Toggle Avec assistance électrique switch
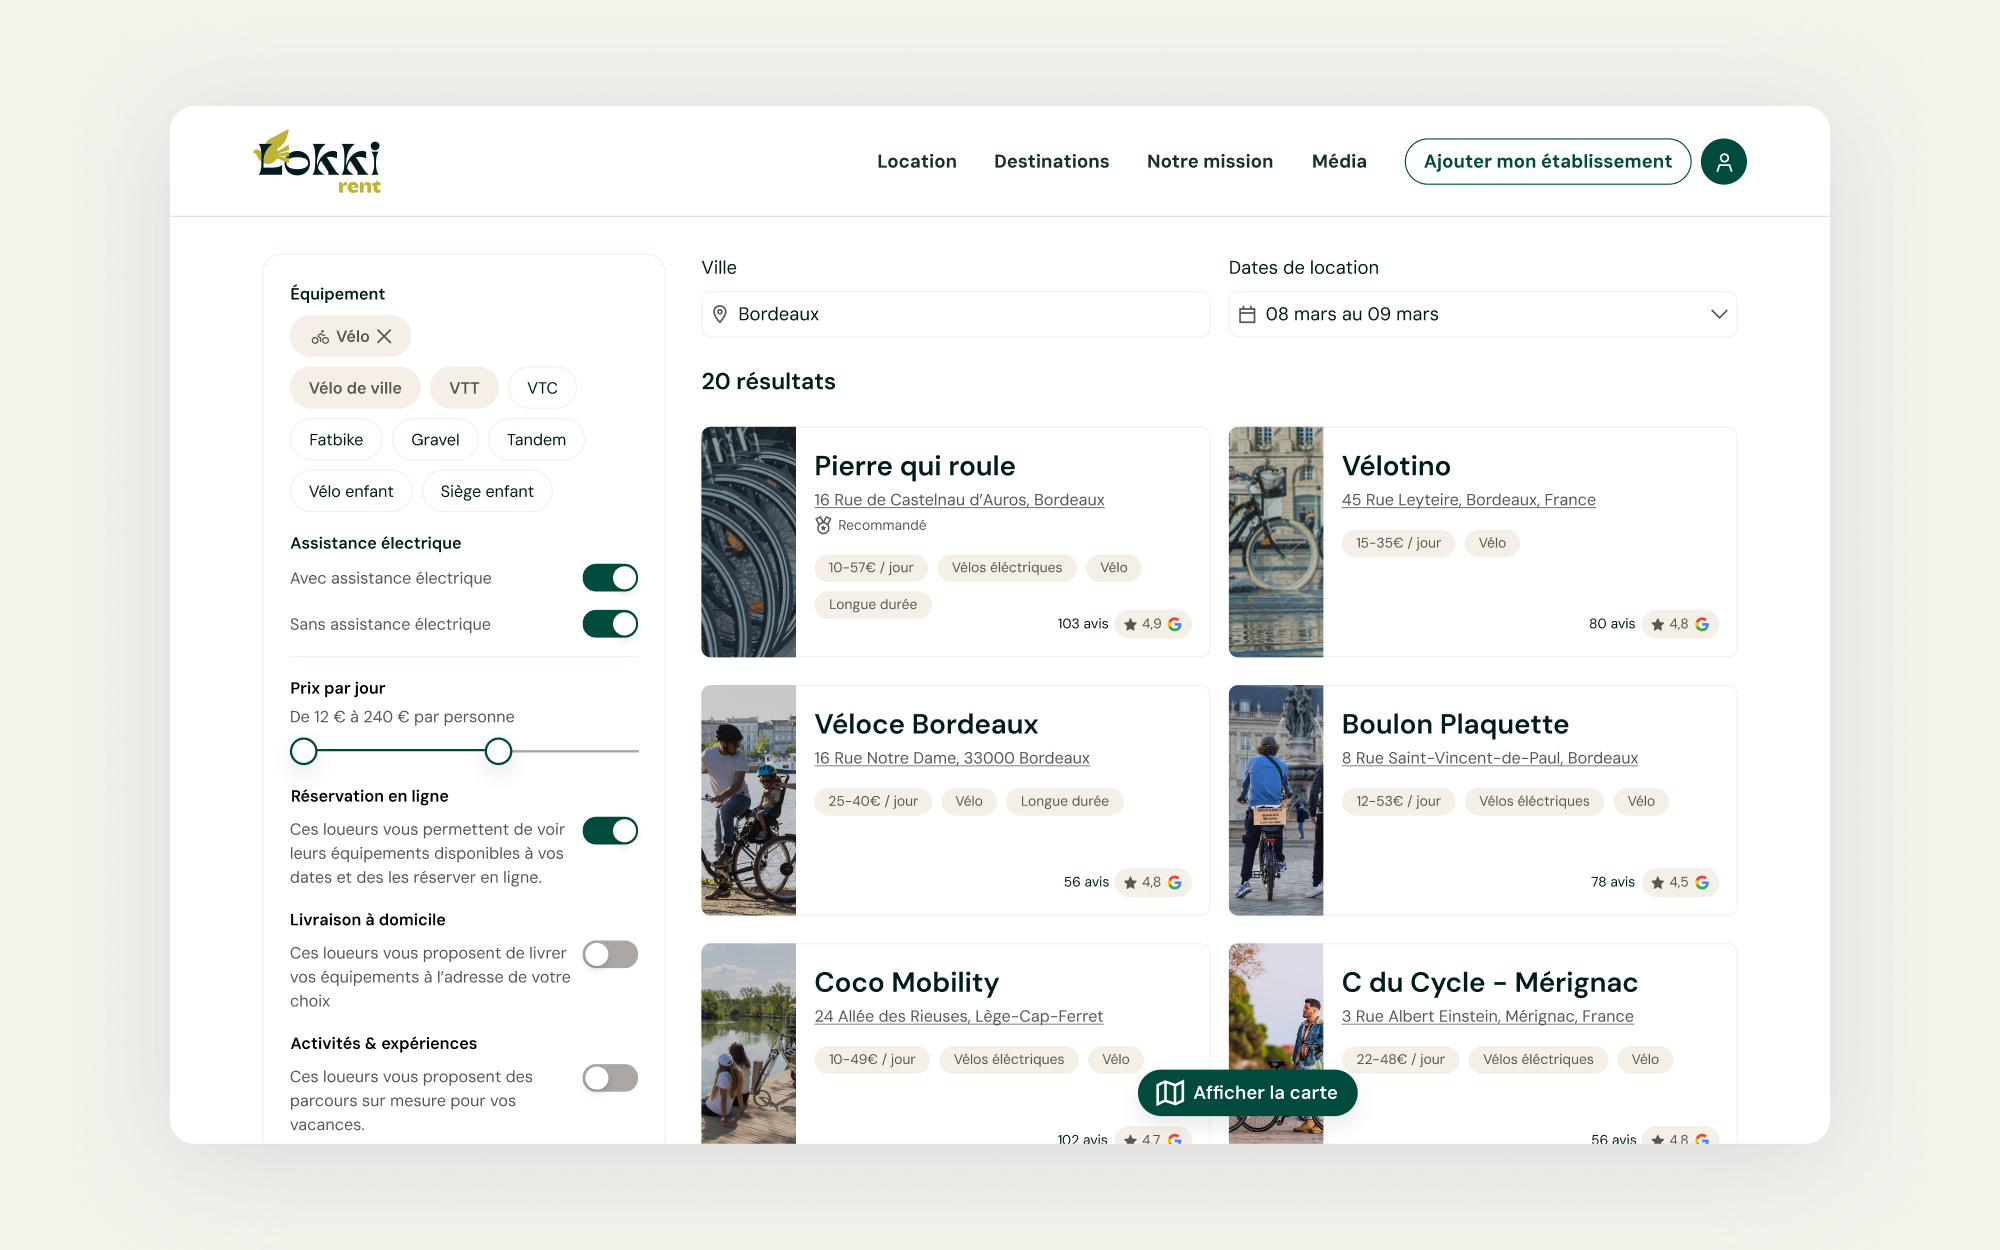The image size is (2000, 1250). click(610, 578)
